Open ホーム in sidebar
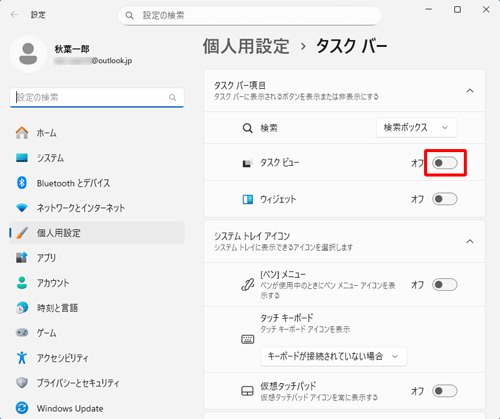This screenshot has height=419, width=500. 97,133
